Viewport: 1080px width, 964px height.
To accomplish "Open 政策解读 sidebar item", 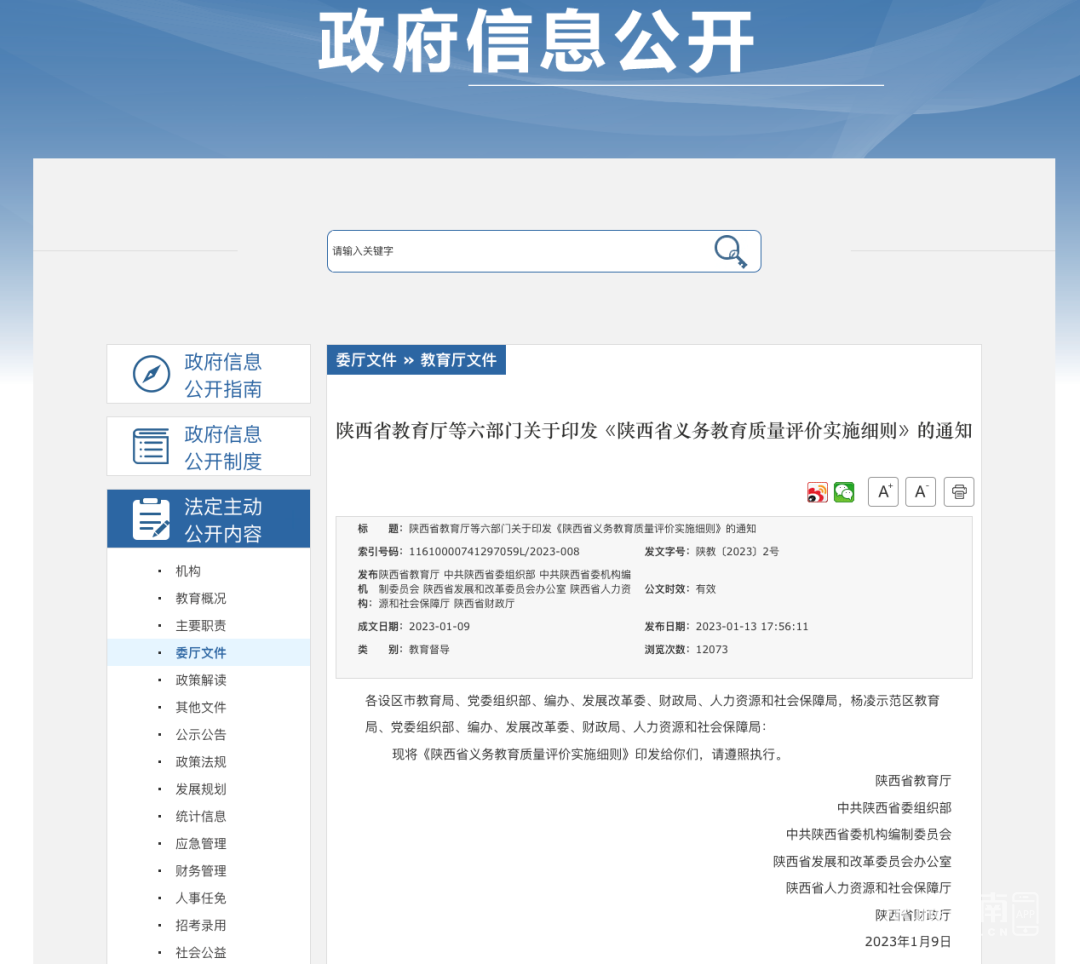I will [201, 680].
